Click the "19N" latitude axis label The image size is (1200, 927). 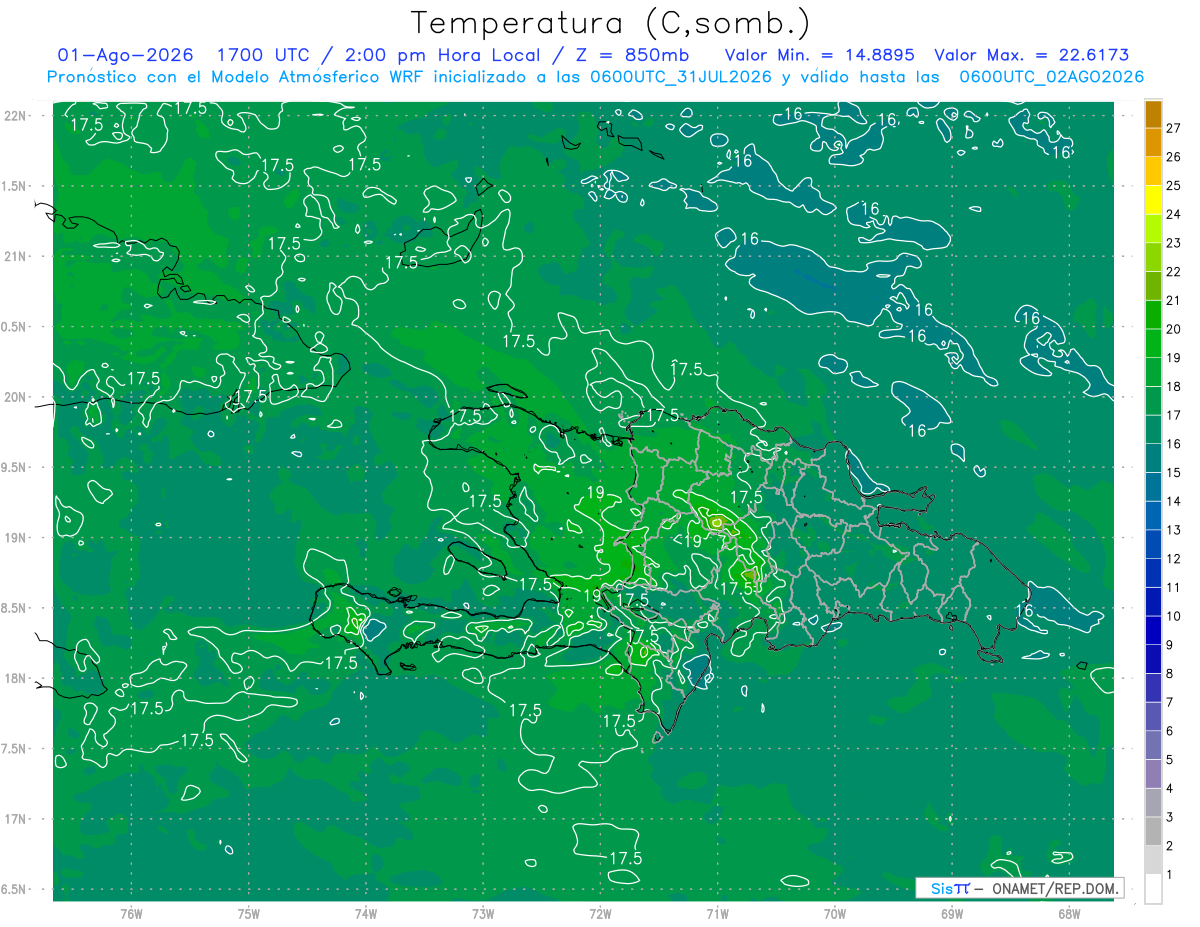tap(15, 538)
